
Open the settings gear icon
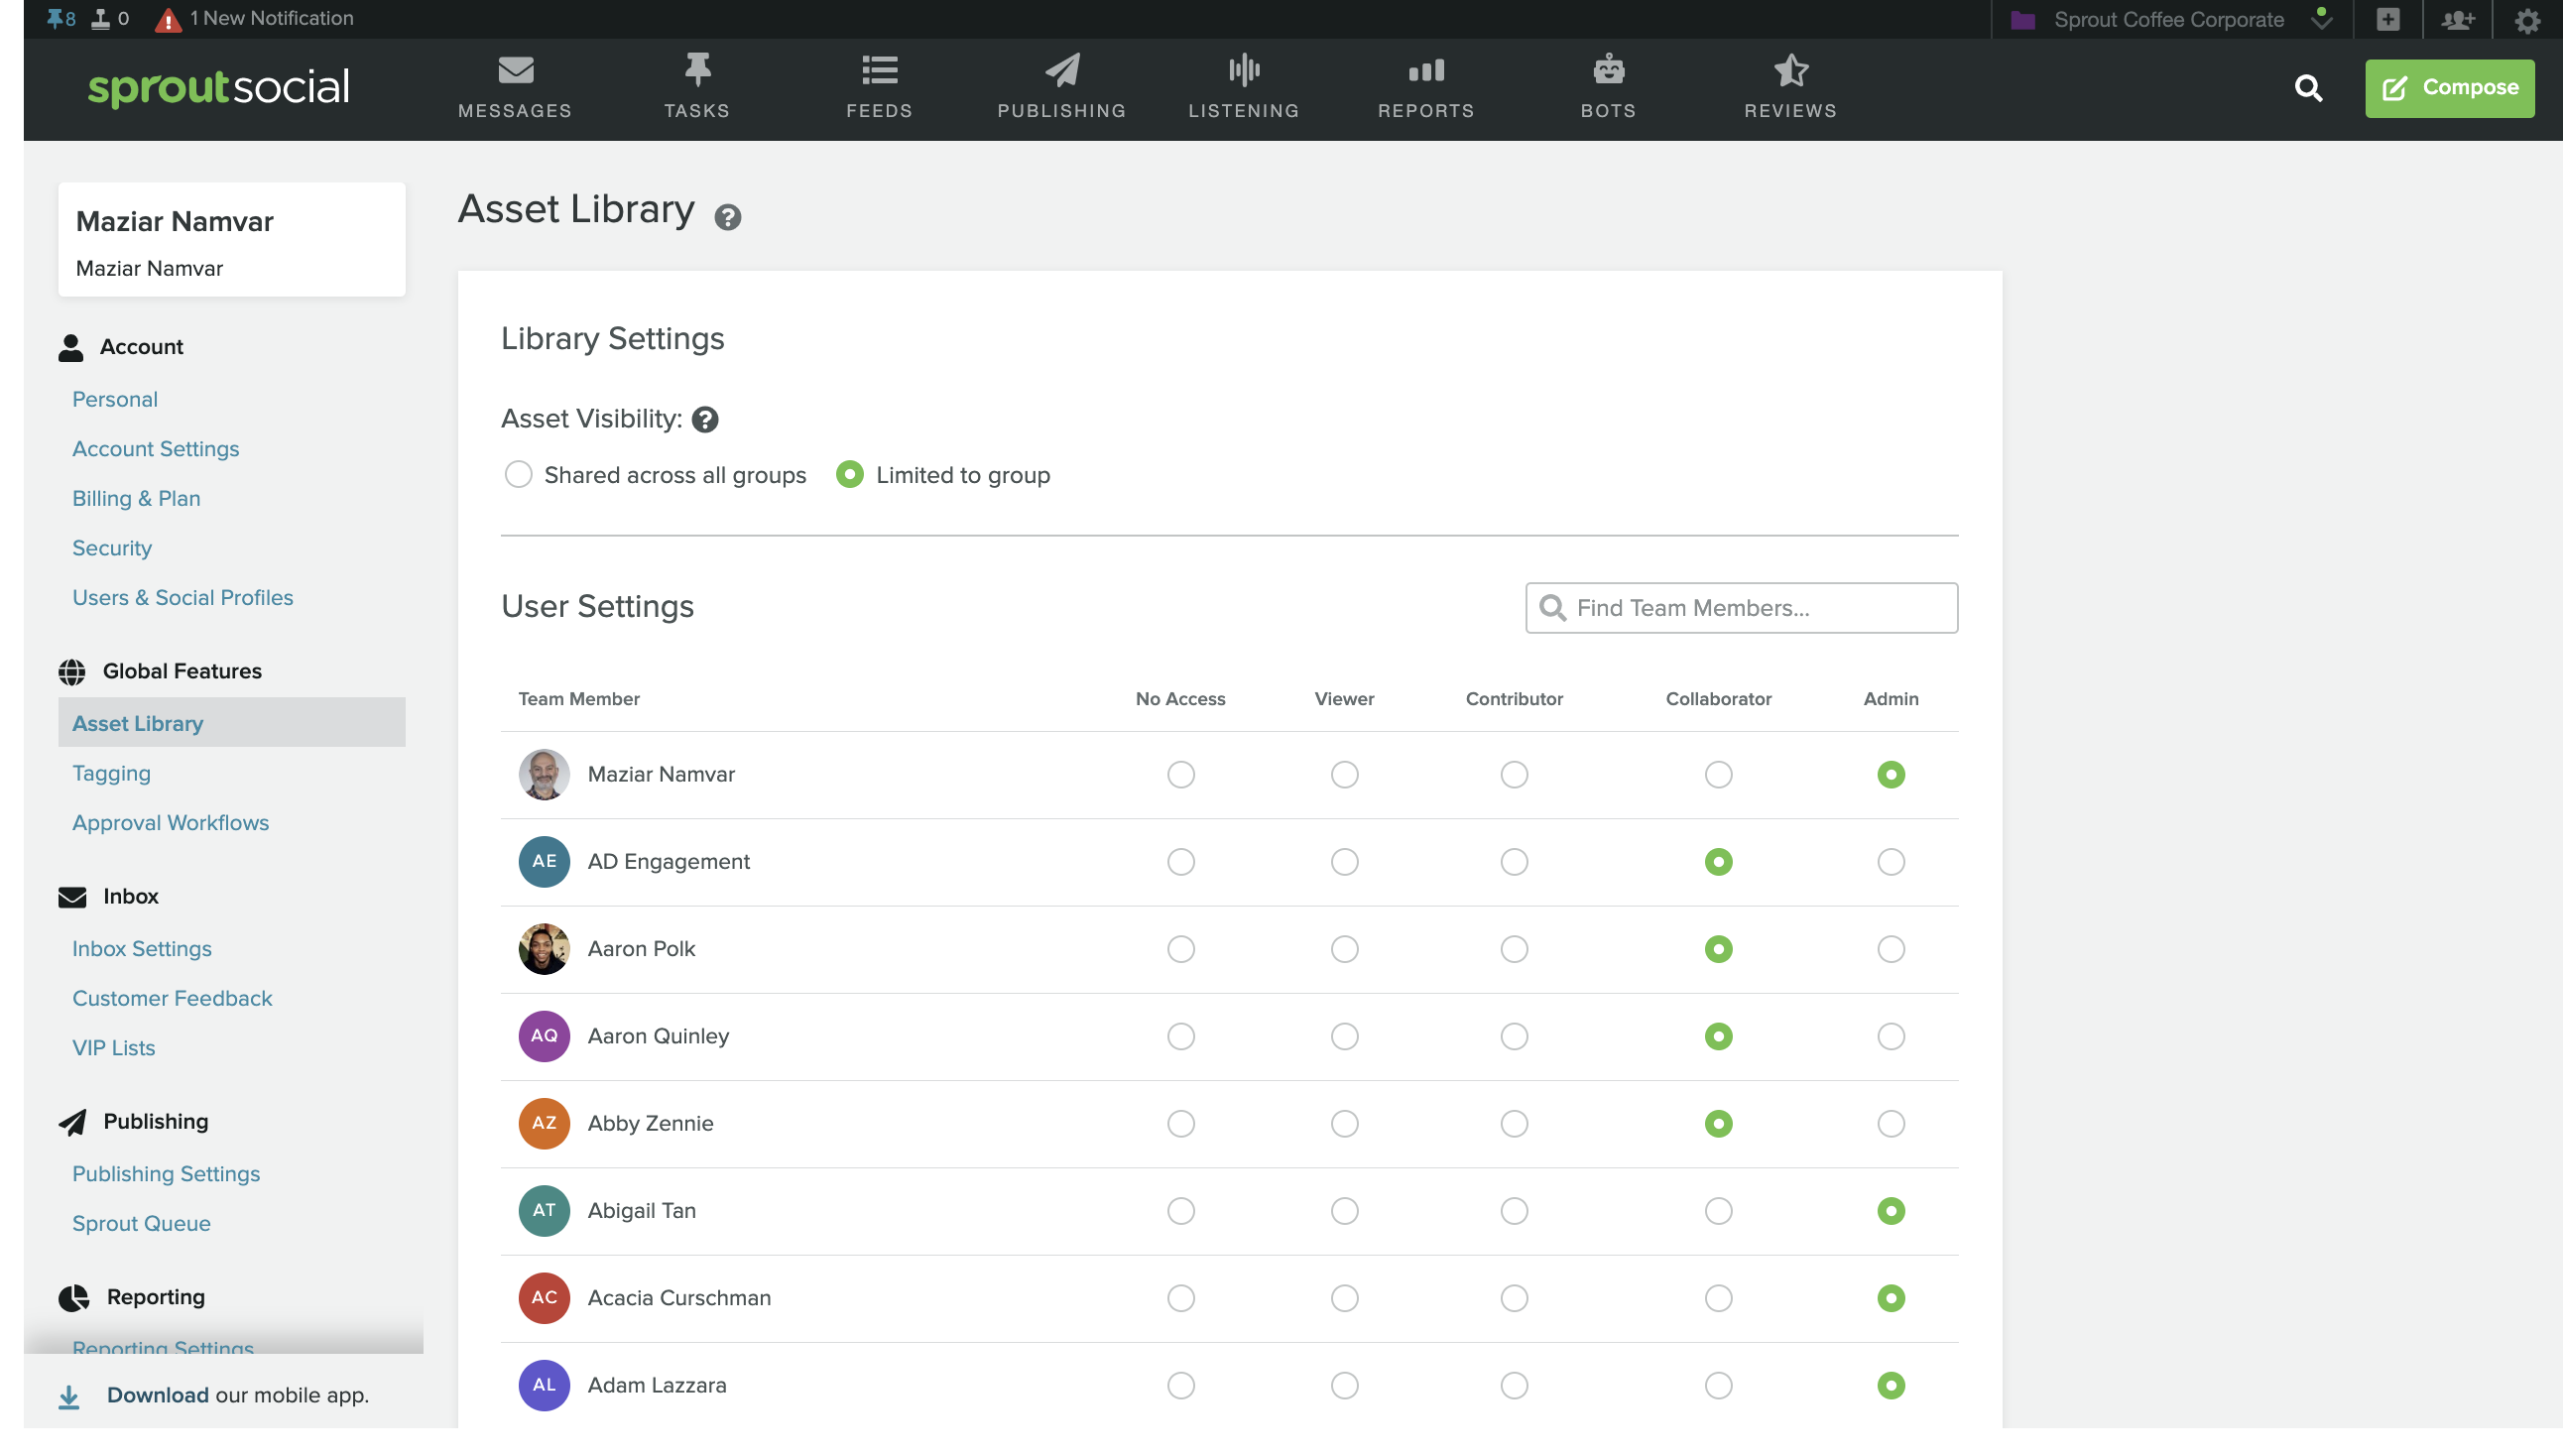click(2528, 20)
